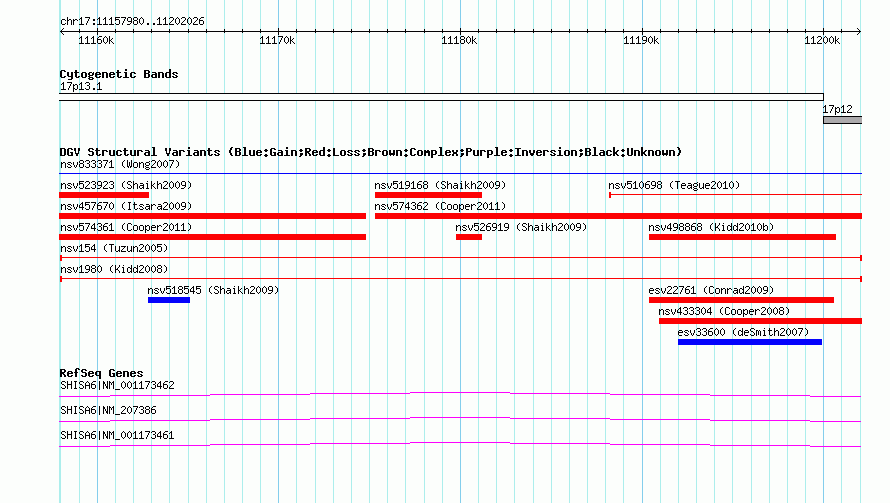
Task: Select the nsv1980 (Kidd2008) thin red line
Action: [x=461, y=279]
